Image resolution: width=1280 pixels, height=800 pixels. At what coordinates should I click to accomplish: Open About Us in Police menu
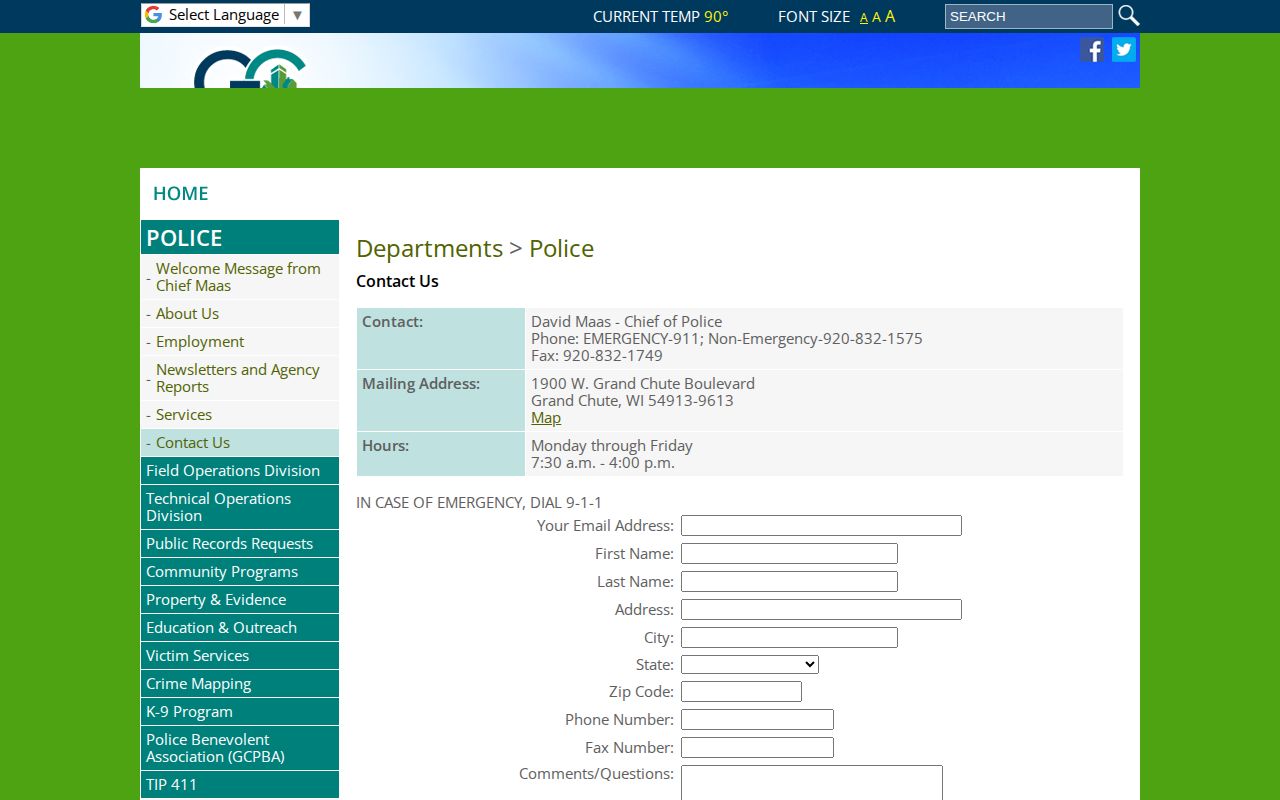tap(240, 314)
